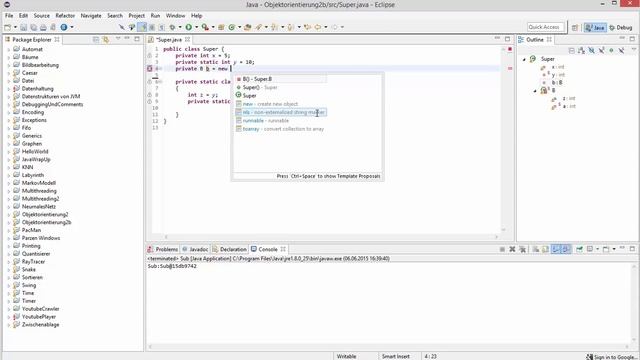Click the Save All toolbar icon
Image resolution: width=640 pixels, height=360 pixels.
coord(33,27)
